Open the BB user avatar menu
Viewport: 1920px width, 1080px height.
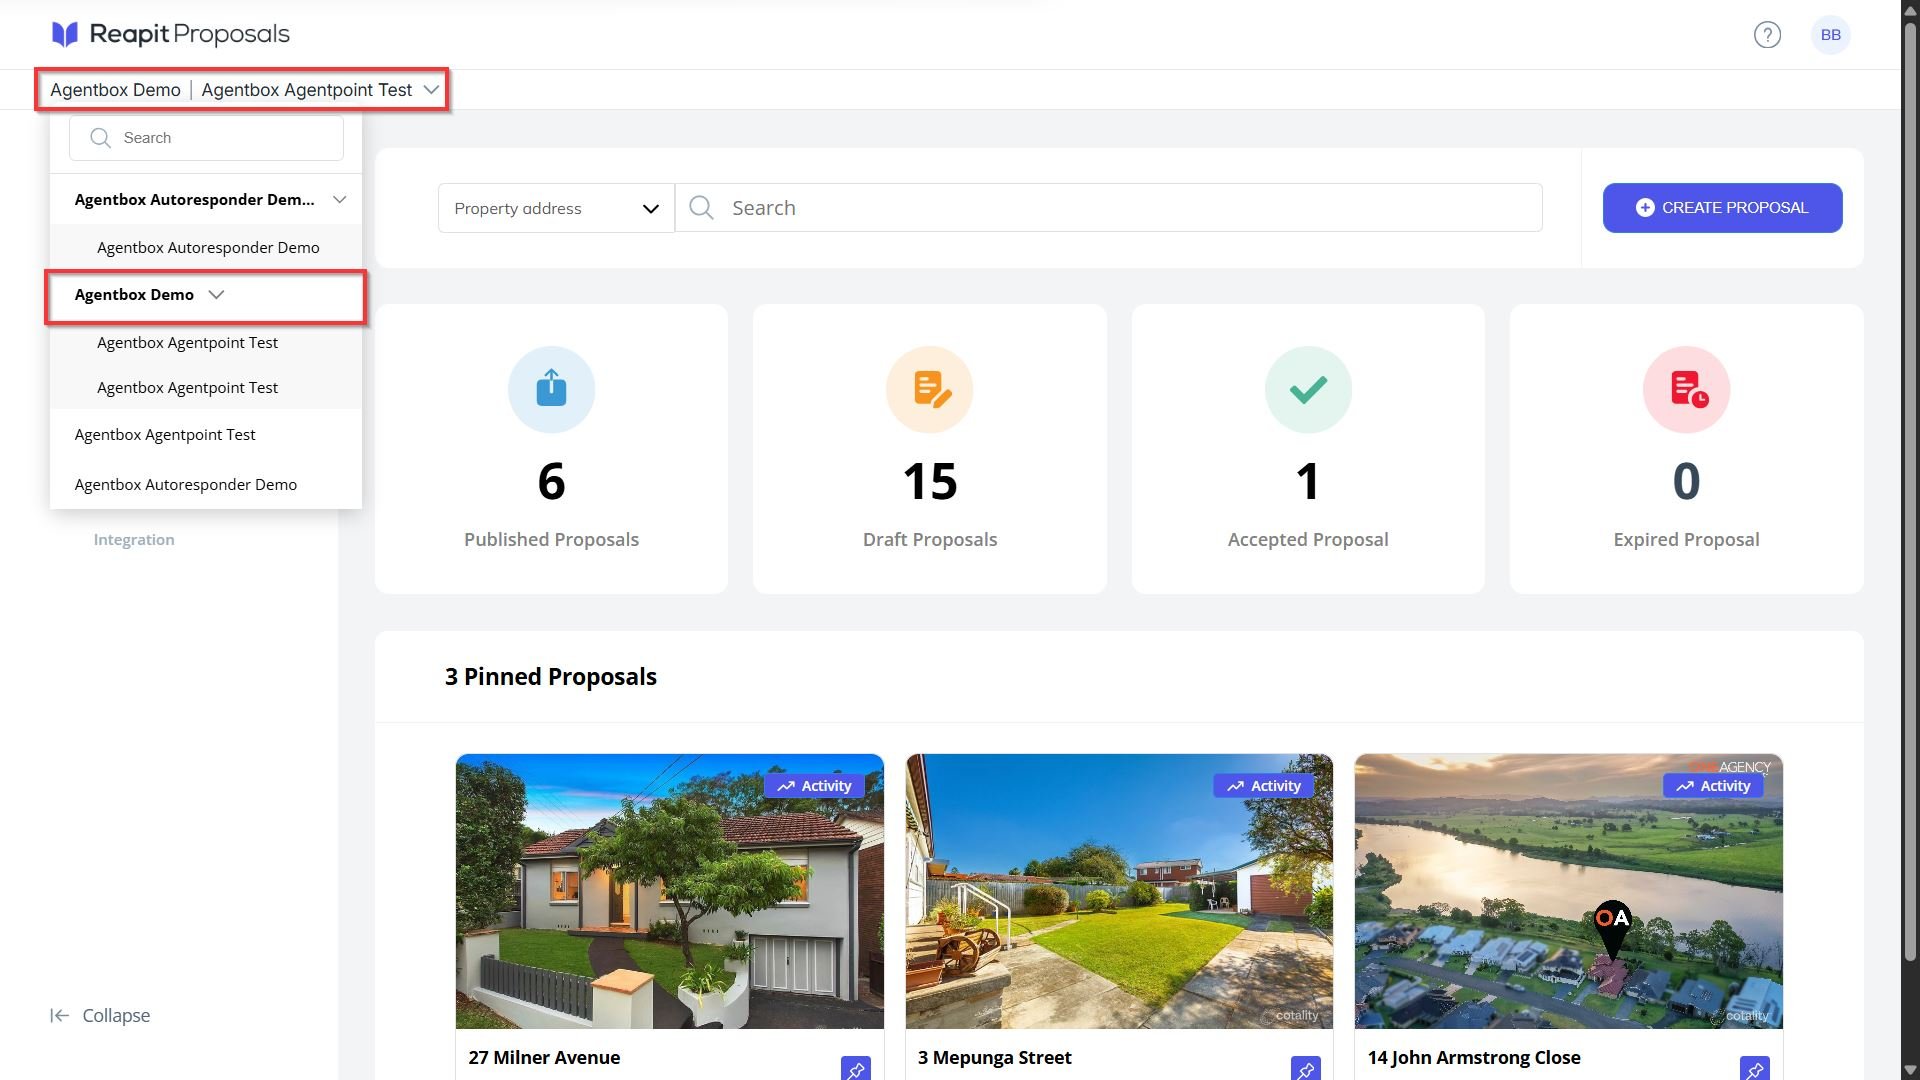tap(1830, 35)
